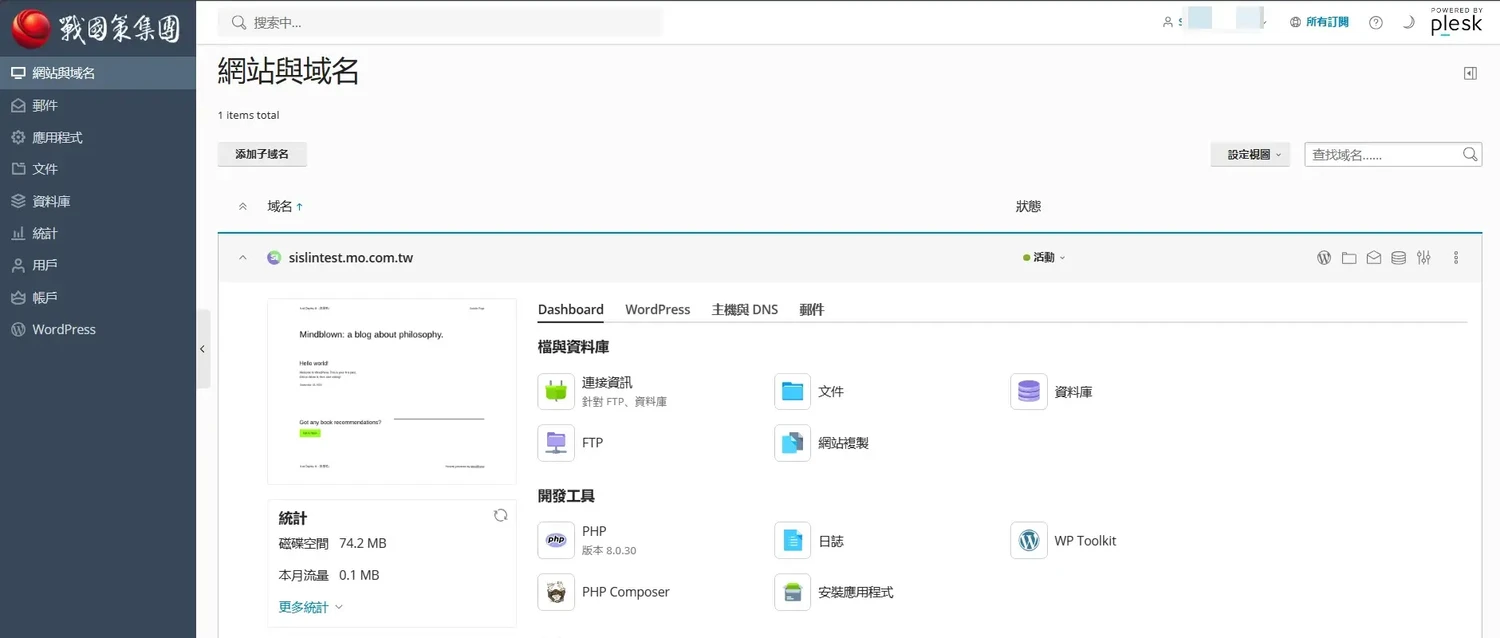The width and height of the screenshot is (1500, 638).
Task: Open the three-dot menu for sislintest.mo.com.tw
Action: [1456, 257]
